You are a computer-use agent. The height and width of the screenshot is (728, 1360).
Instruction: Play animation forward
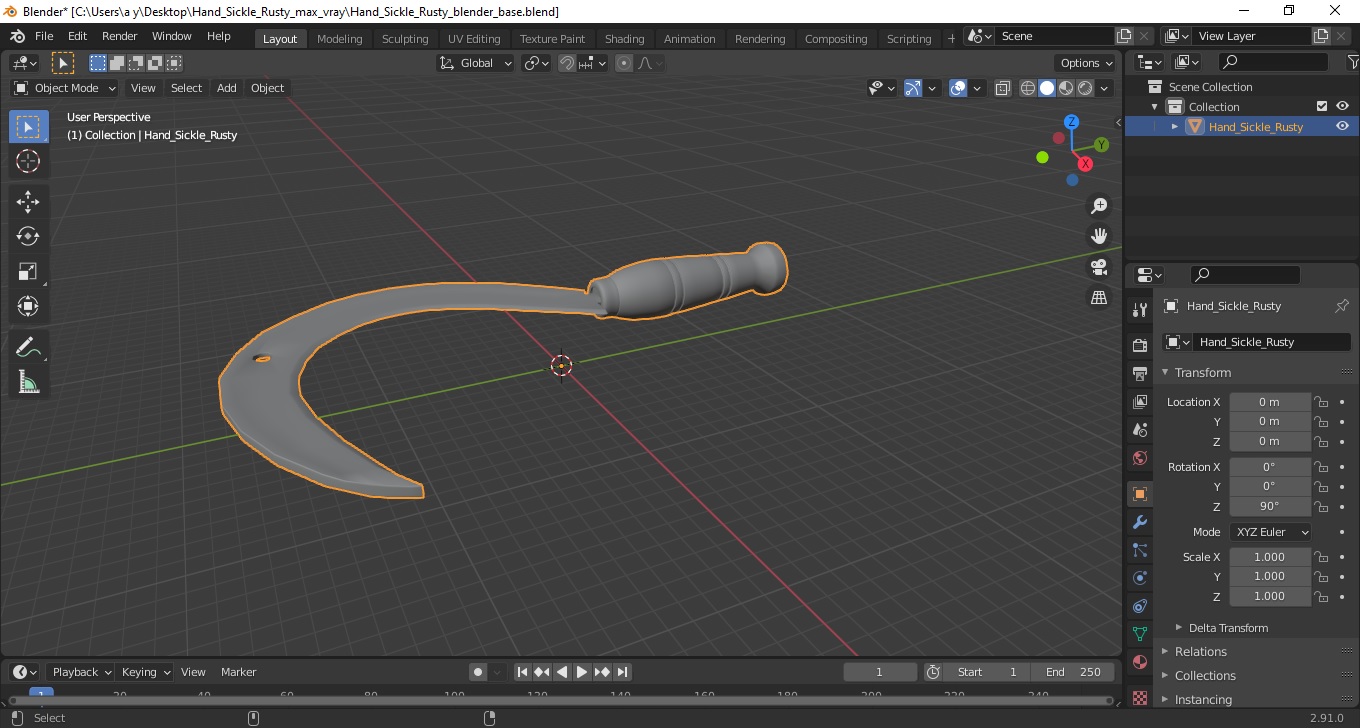click(582, 672)
